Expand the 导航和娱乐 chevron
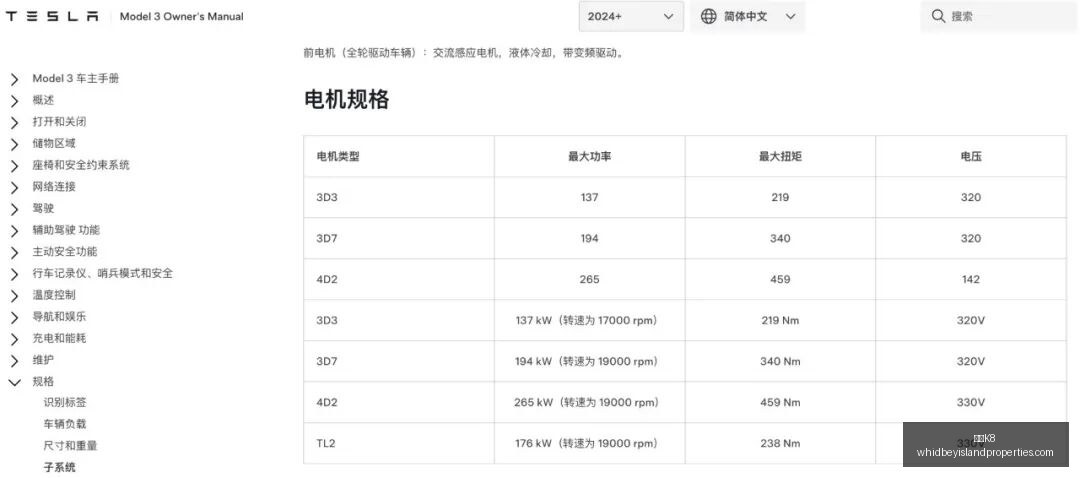Viewport: 1080px width, 478px height. (14, 318)
